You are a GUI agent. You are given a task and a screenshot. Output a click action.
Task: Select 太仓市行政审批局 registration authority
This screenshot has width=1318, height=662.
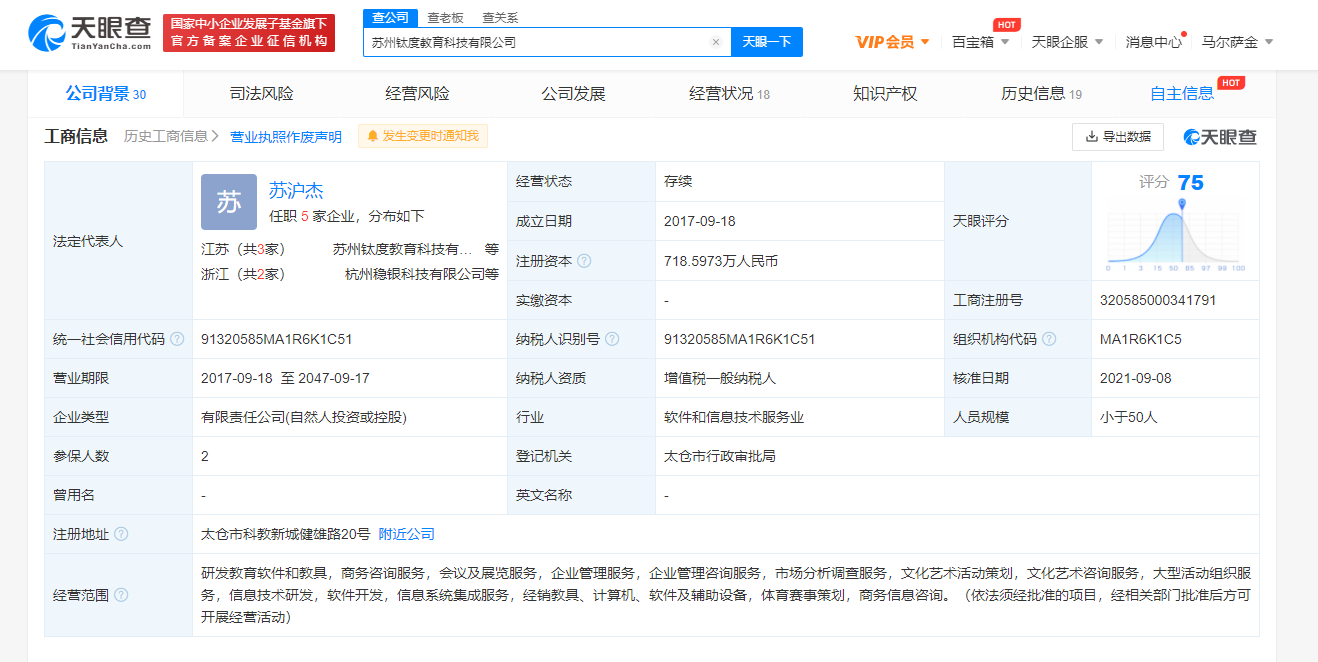[720, 456]
